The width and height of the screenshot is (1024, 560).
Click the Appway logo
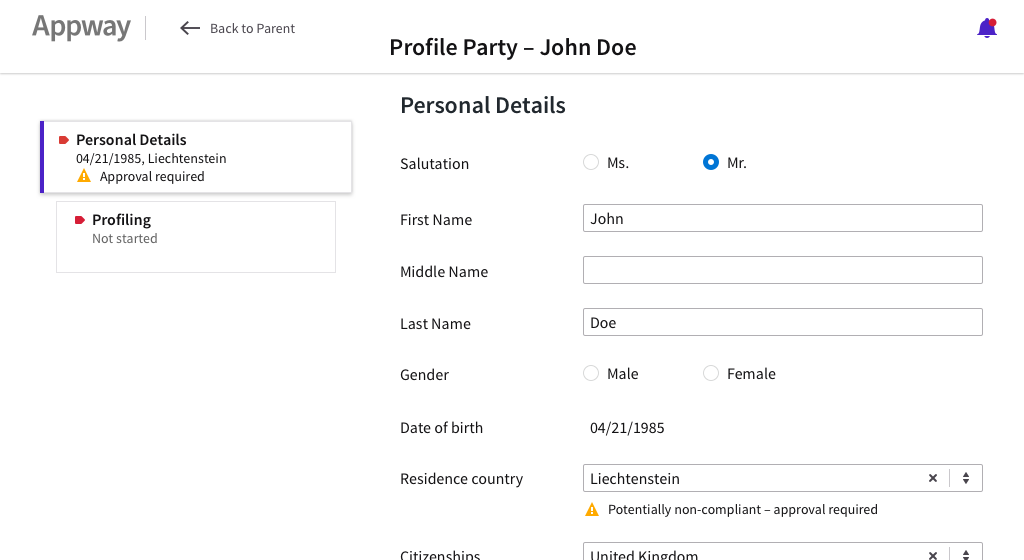click(81, 27)
